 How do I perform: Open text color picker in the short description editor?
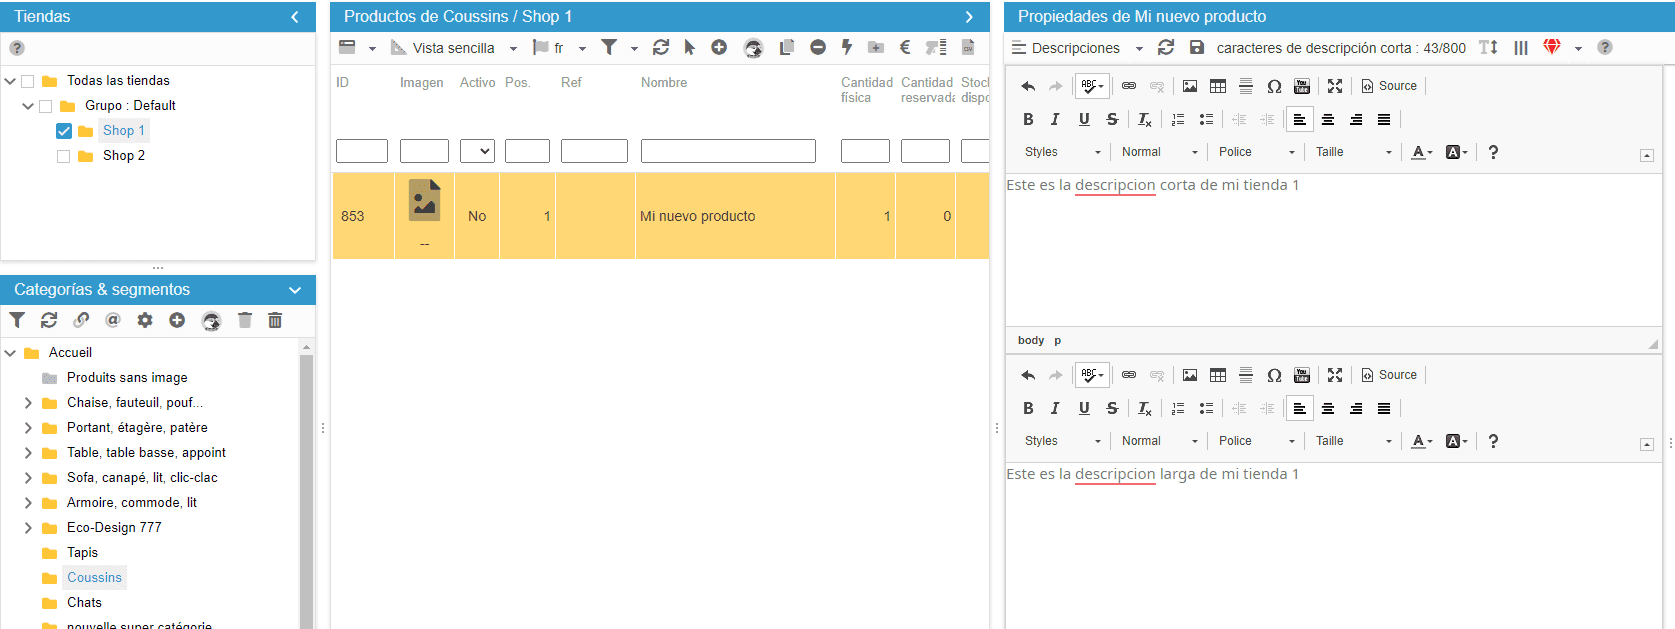[1421, 152]
